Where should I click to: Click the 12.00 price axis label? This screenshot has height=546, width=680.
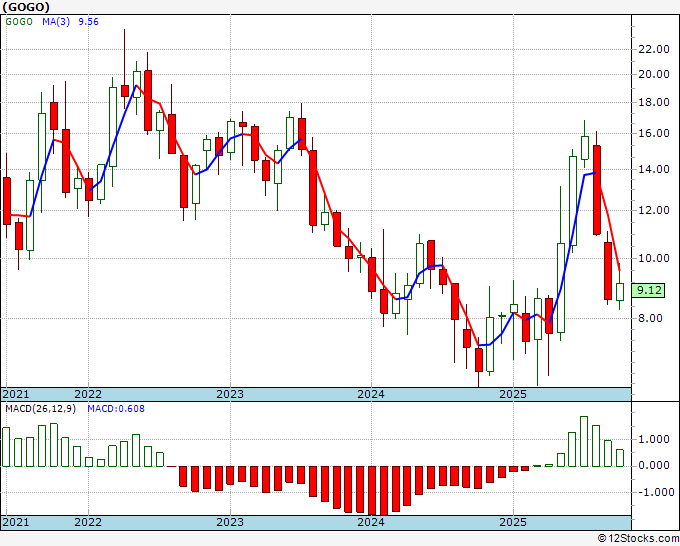pos(654,210)
